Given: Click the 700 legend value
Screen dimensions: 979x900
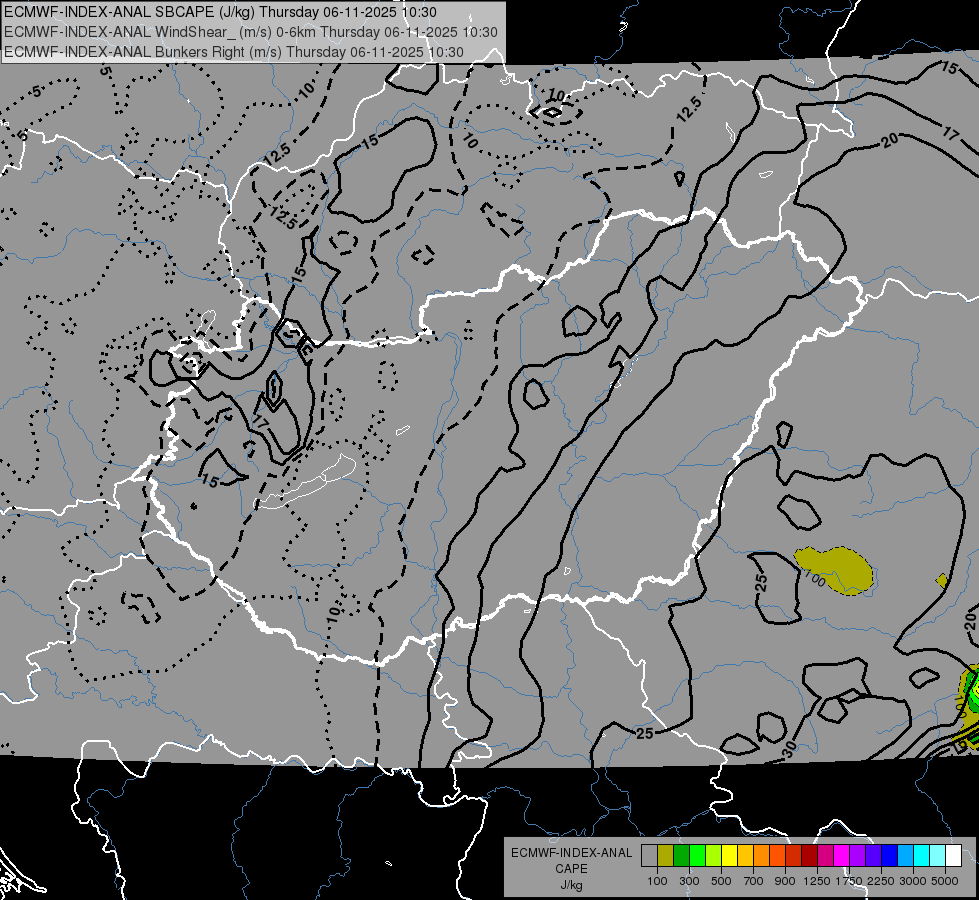Looking at the screenshot, I should [x=754, y=881].
